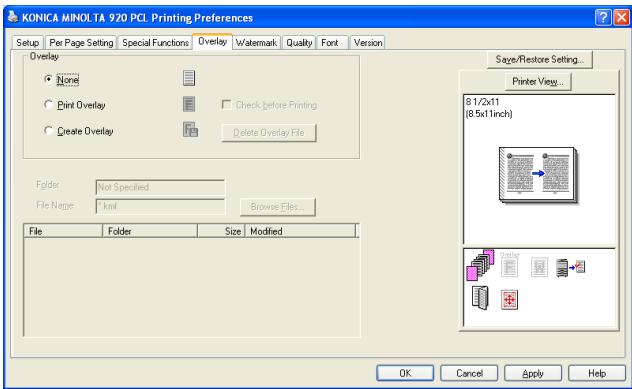Open the Special Functions tab
Image resolution: width=632 pixels, height=389 pixels.
tap(155, 43)
